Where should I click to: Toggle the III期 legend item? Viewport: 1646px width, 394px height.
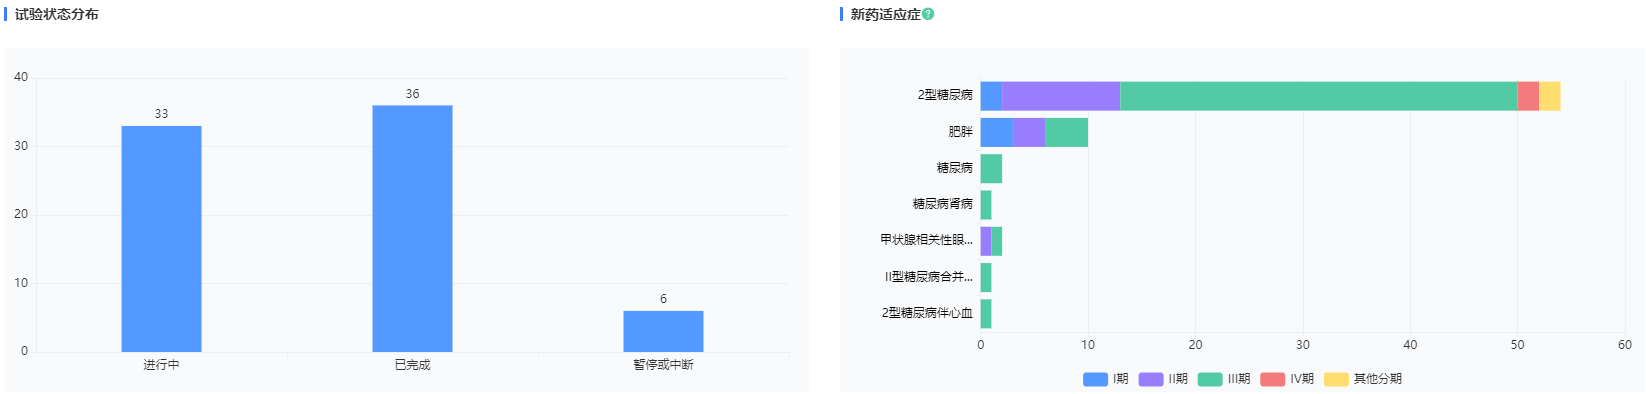1224,379
